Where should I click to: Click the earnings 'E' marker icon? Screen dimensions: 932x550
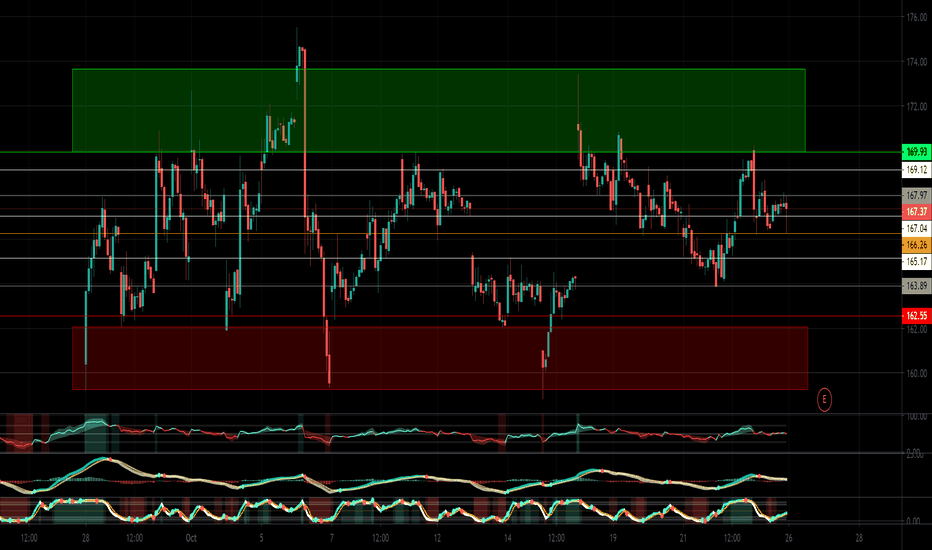click(x=824, y=400)
